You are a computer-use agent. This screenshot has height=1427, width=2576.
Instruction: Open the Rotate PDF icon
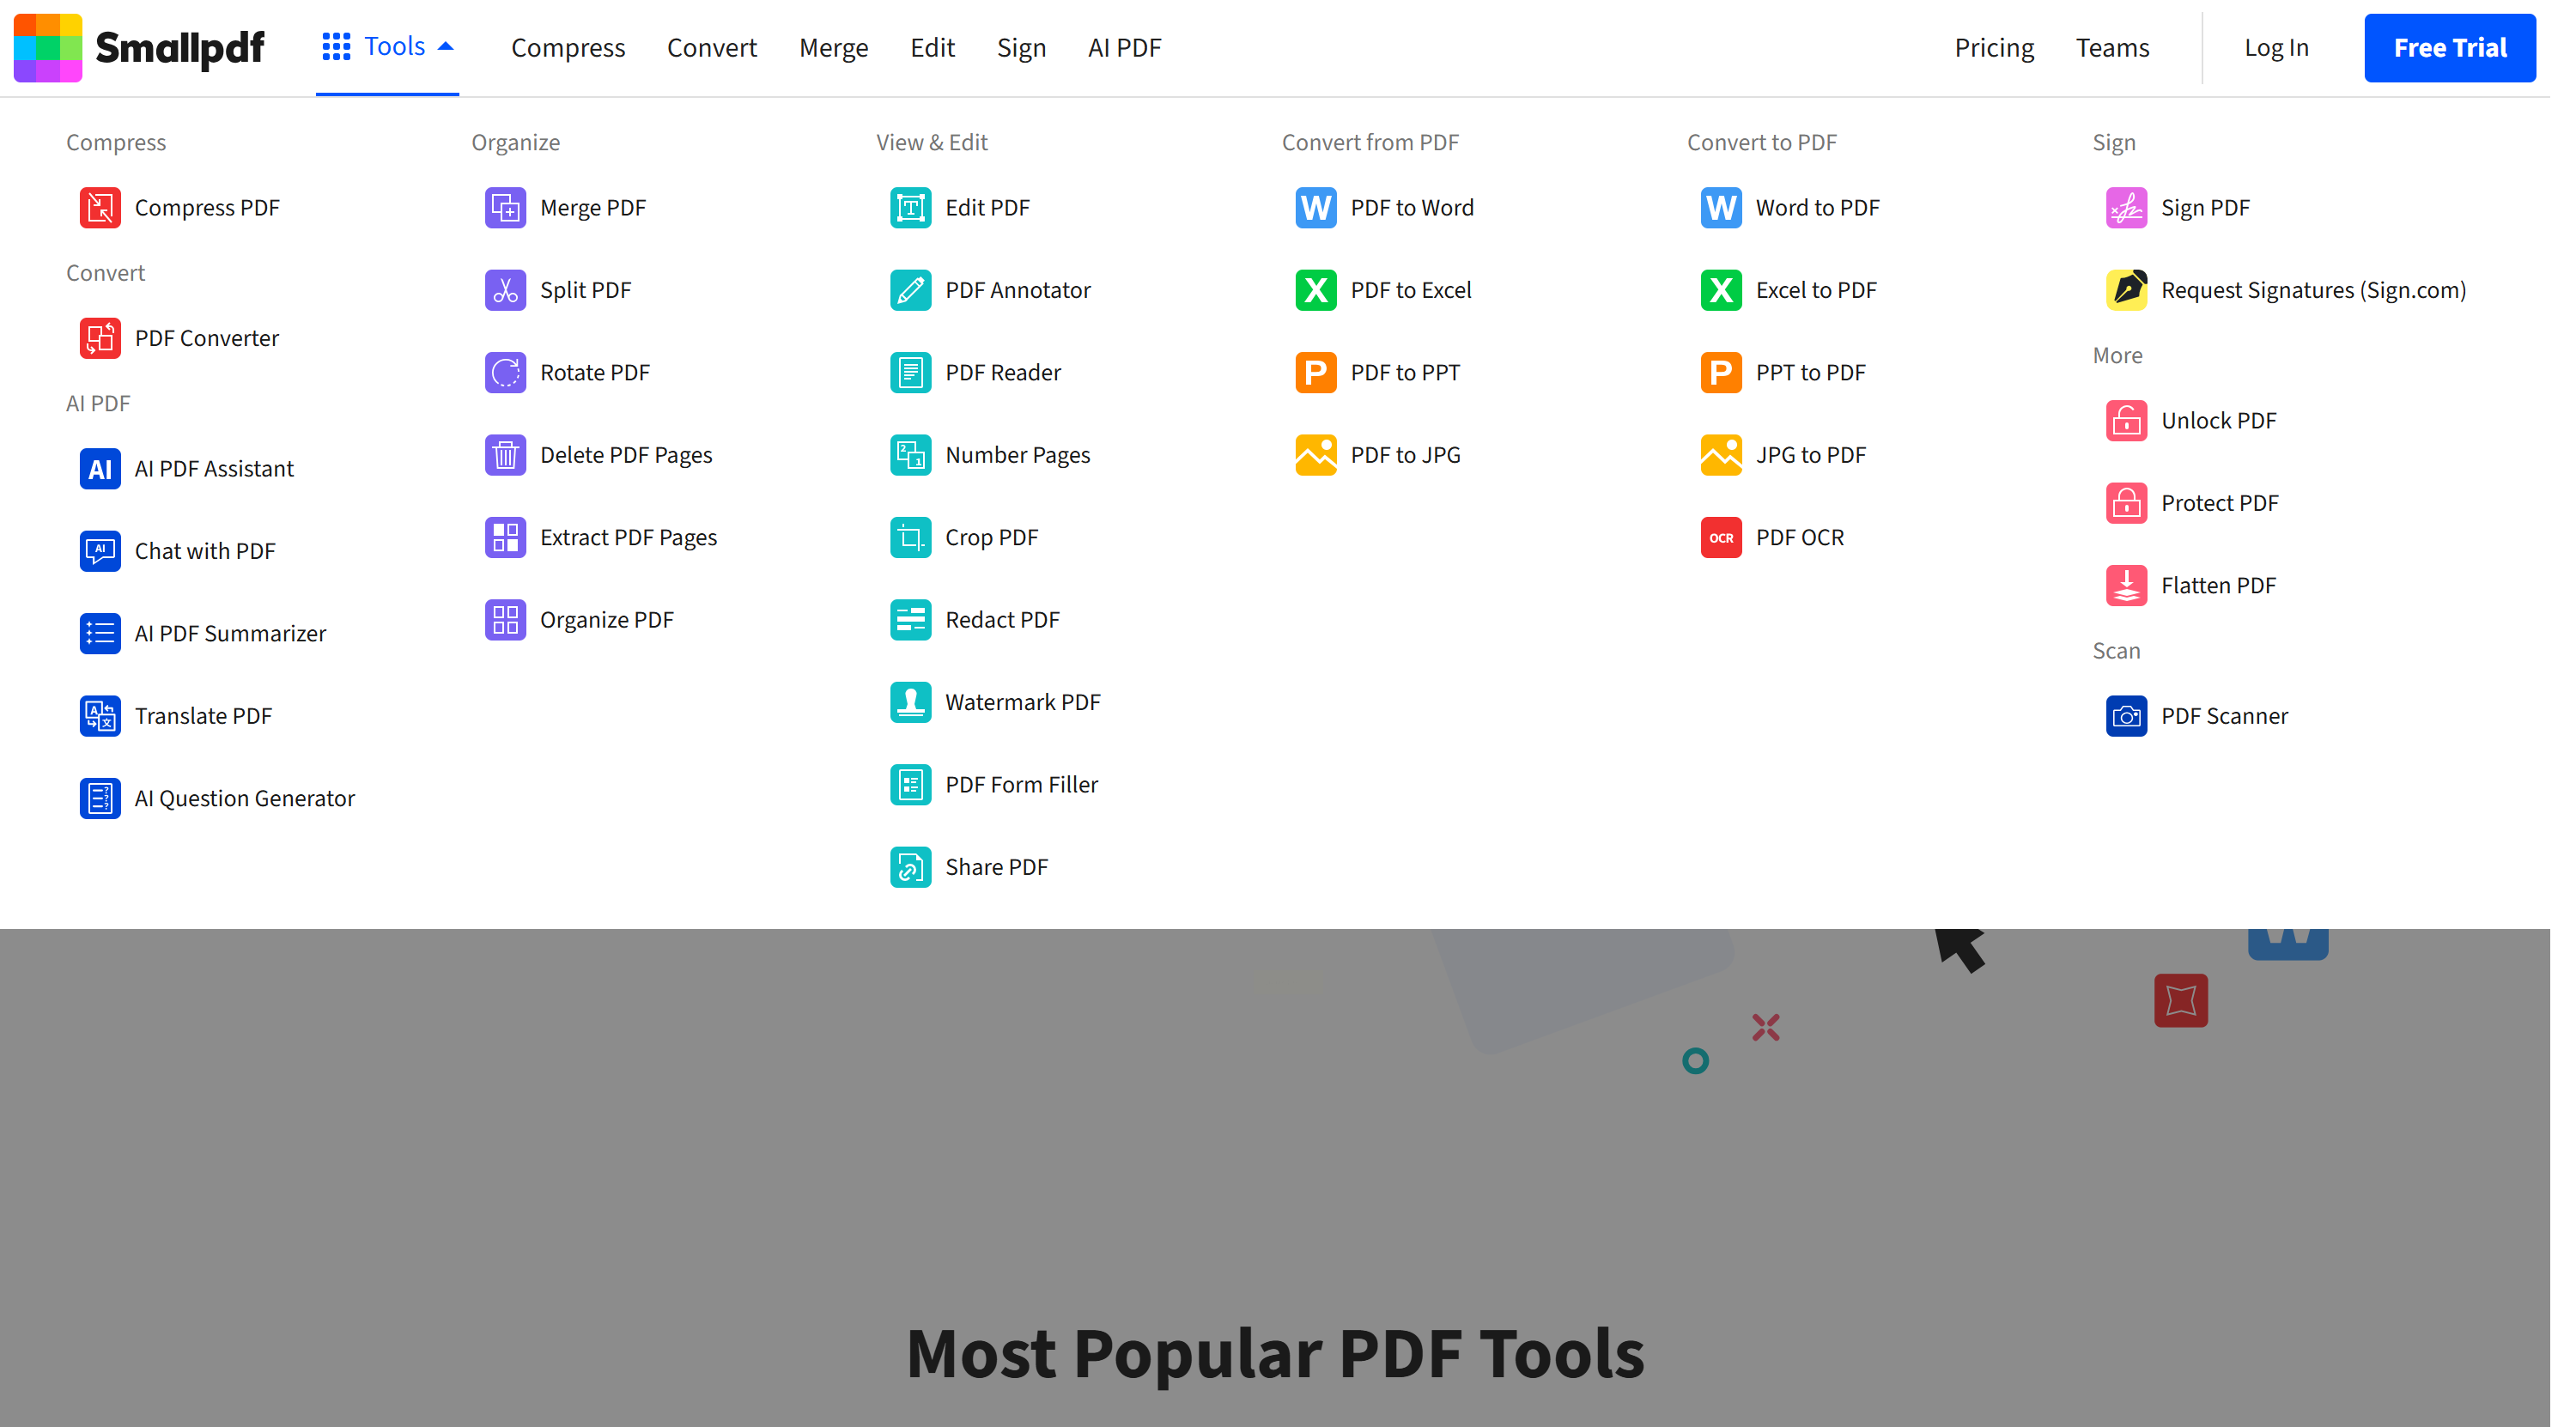[505, 373]
